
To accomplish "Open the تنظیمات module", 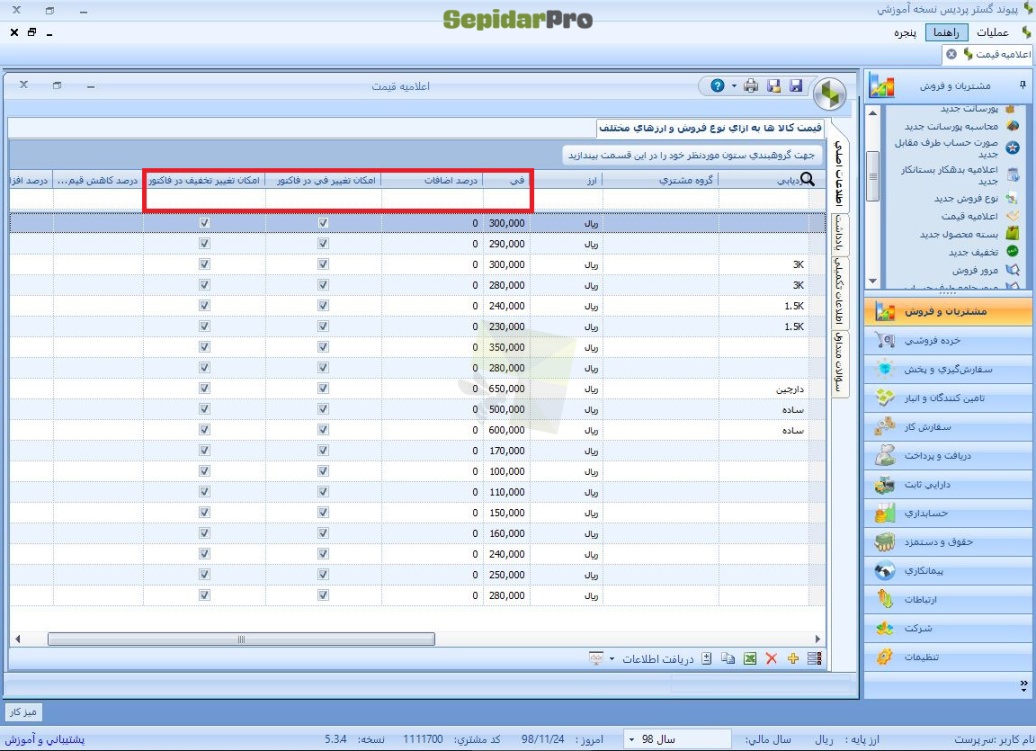I will coord(947,657).
